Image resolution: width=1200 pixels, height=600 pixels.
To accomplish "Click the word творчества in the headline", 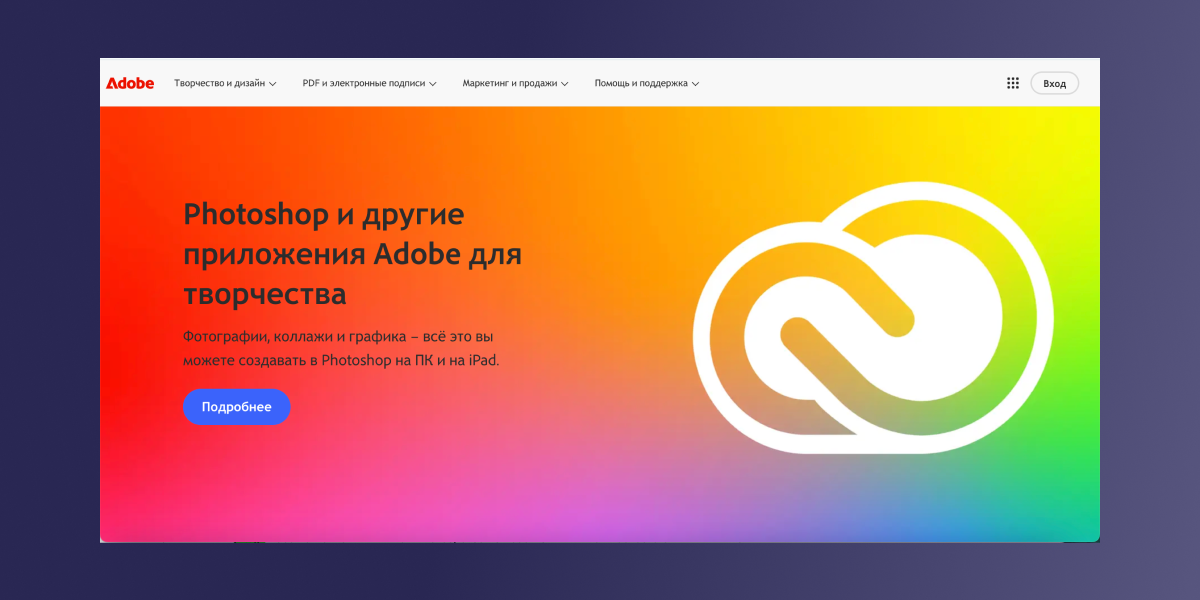I will [265, 294].
